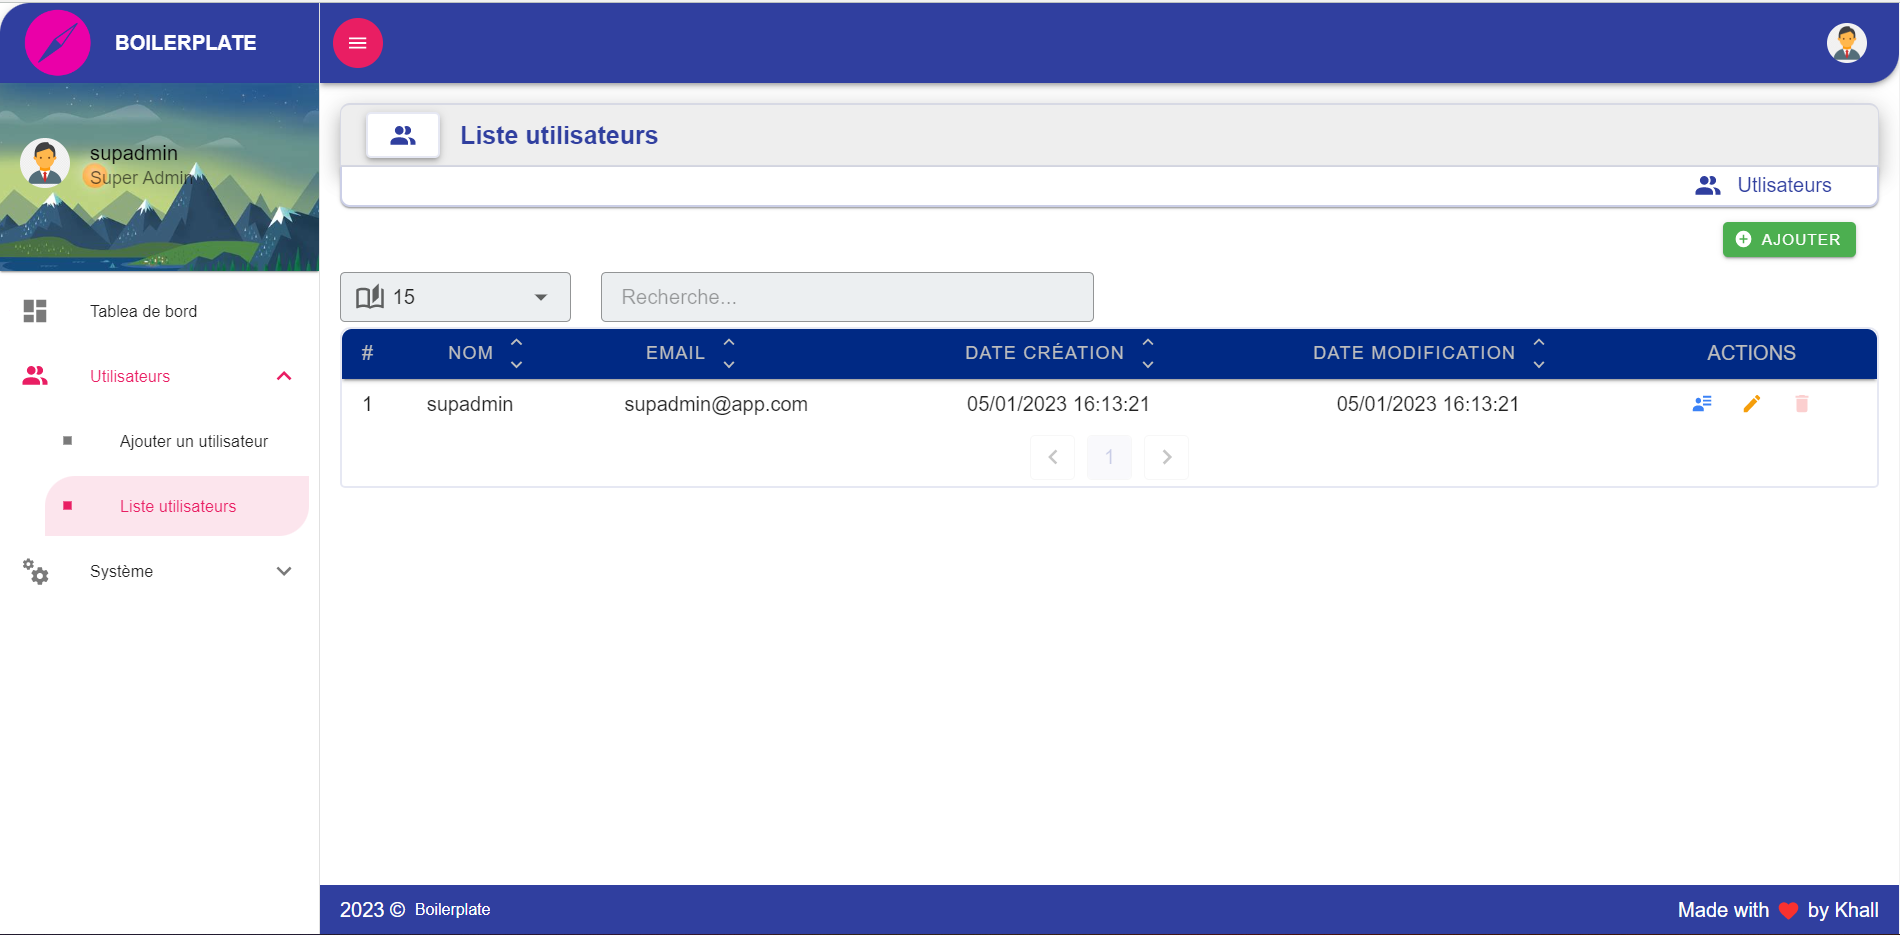Go to the previous page arrow
This screenshot has width=1900, height=935.
tap(1052, 457)
